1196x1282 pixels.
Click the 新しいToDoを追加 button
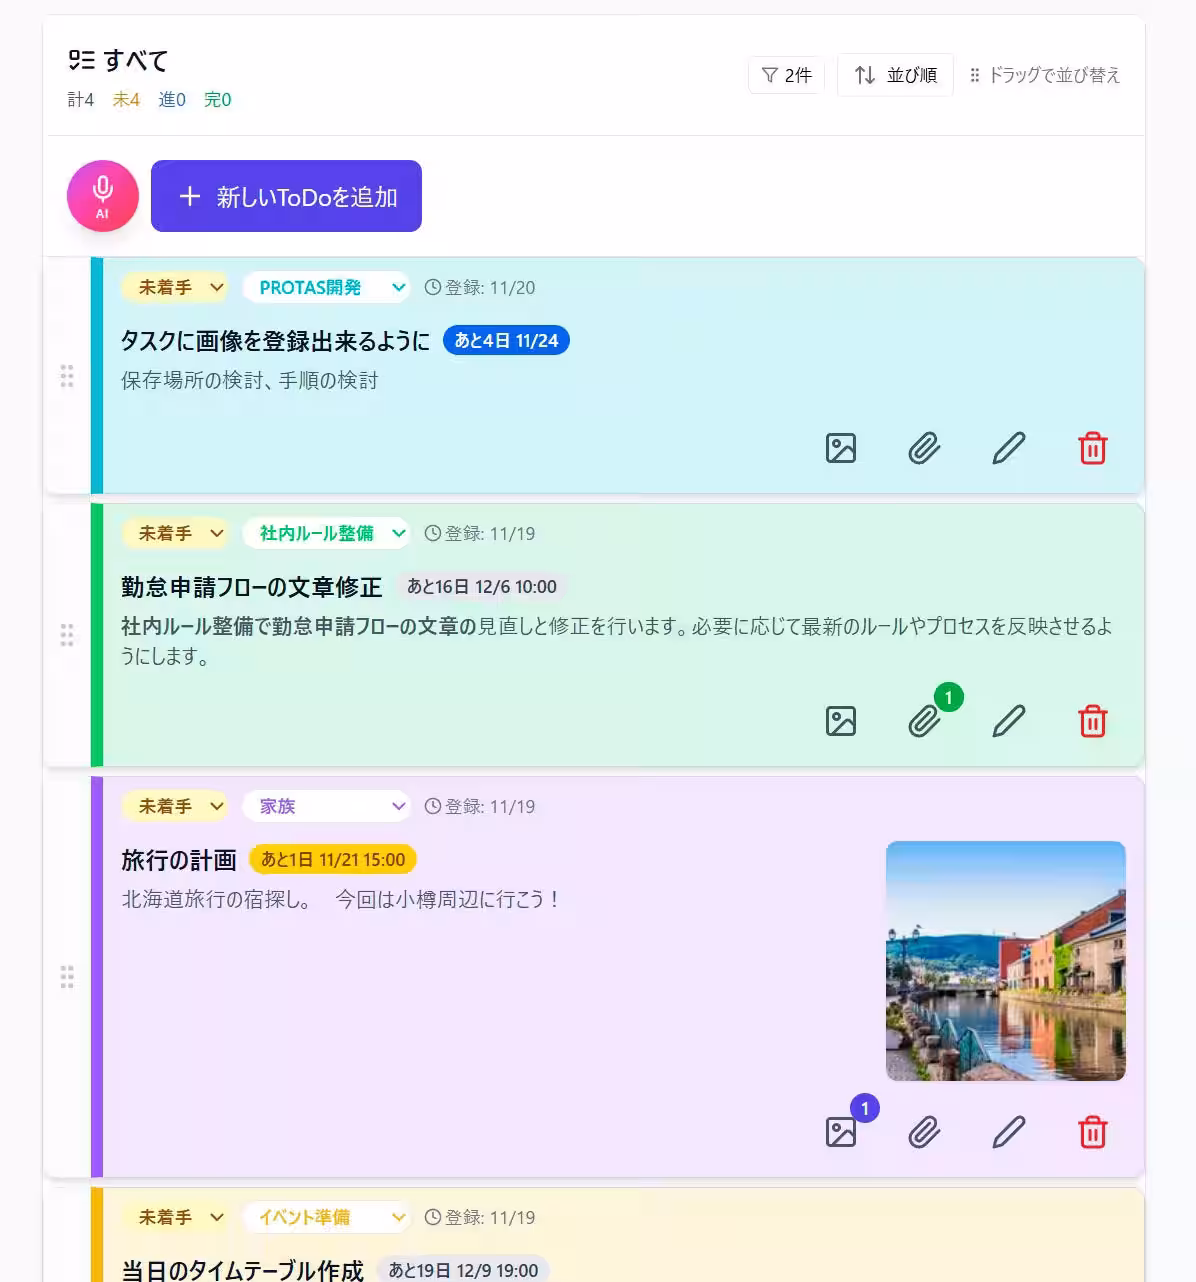pos(286,196)
